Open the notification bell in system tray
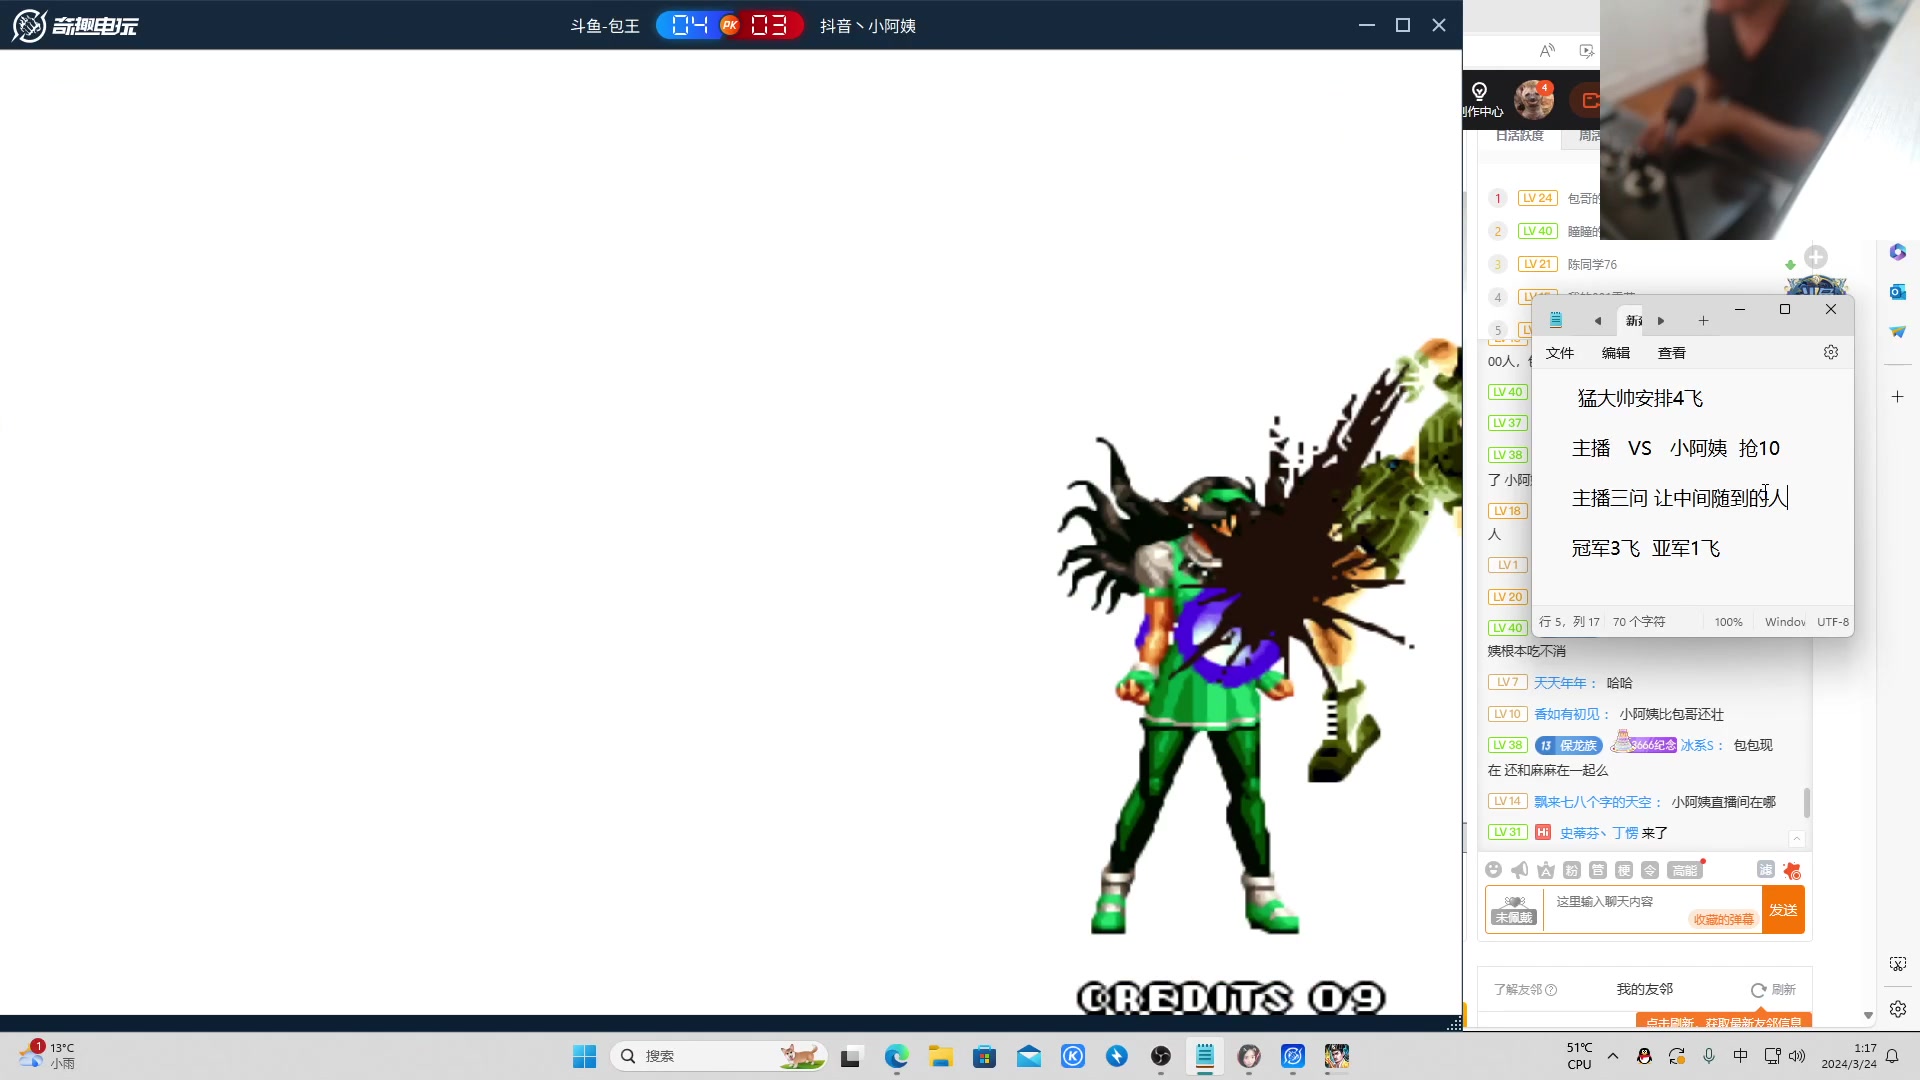The width and height of the screenshot is (1920, 1080). coord(1892,1056)
